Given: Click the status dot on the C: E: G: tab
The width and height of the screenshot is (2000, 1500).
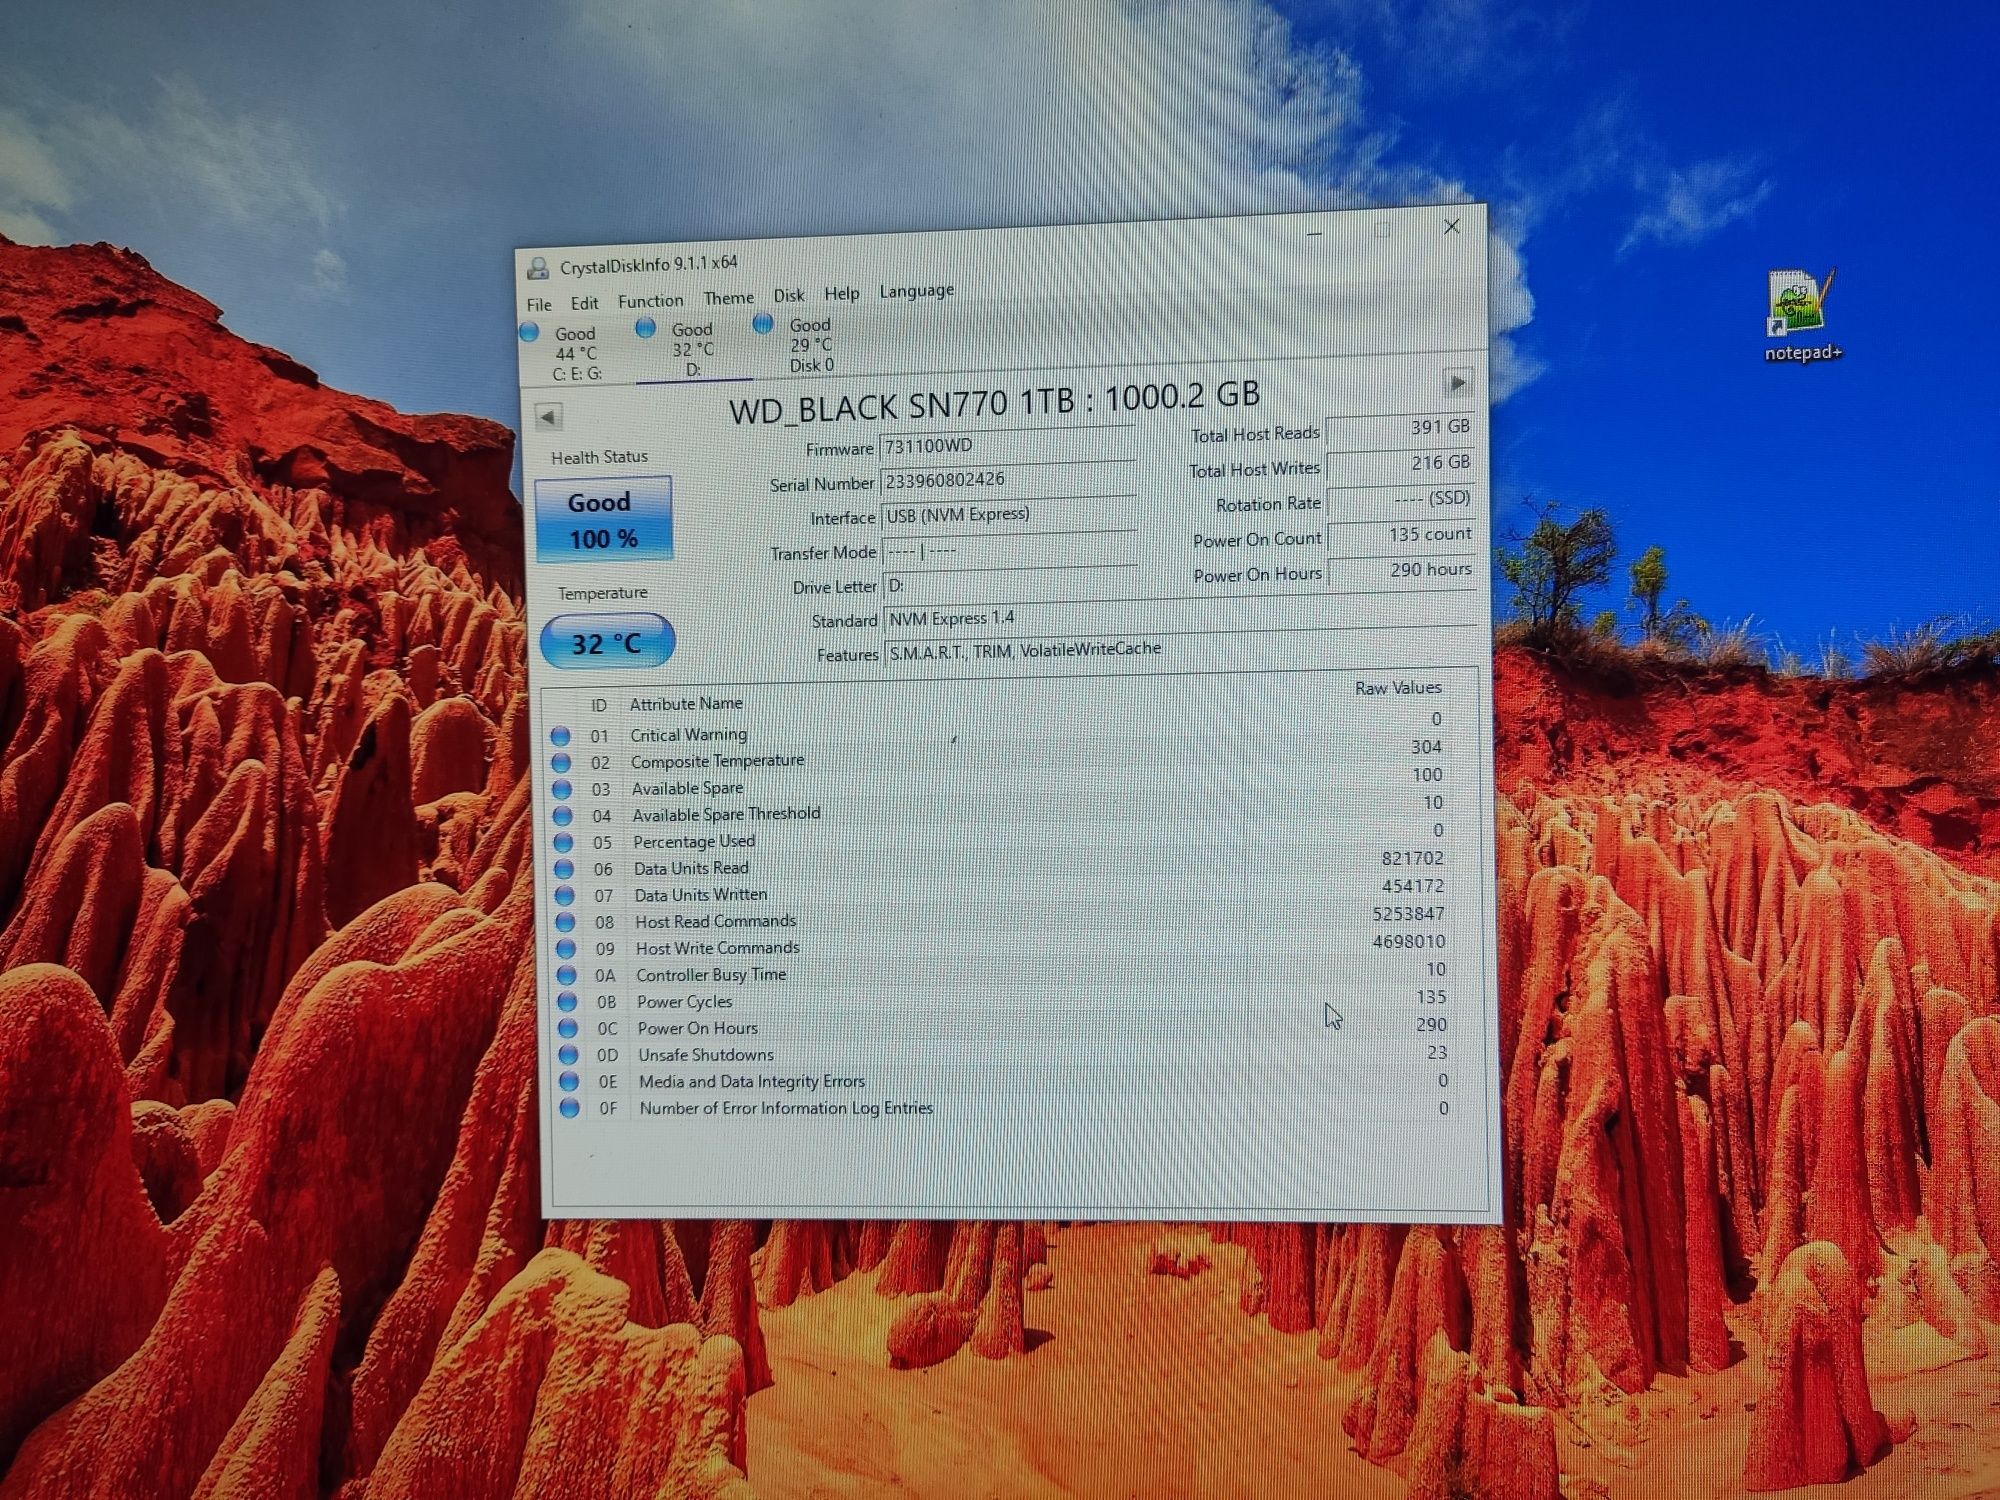Looking at the screenshot, I should (529, 332).
